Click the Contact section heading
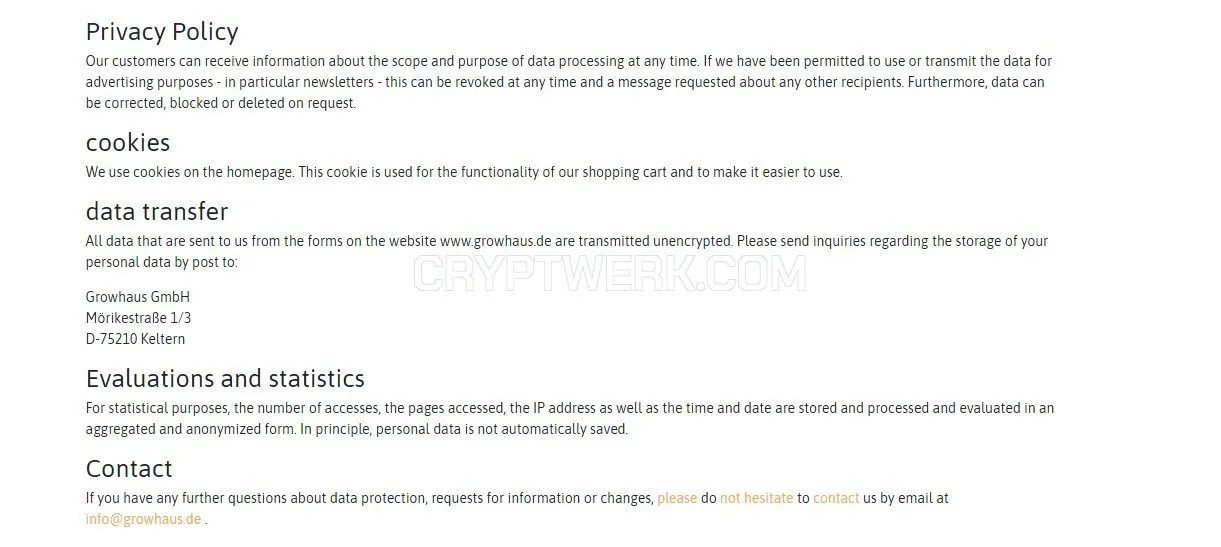 click(129, 468)
